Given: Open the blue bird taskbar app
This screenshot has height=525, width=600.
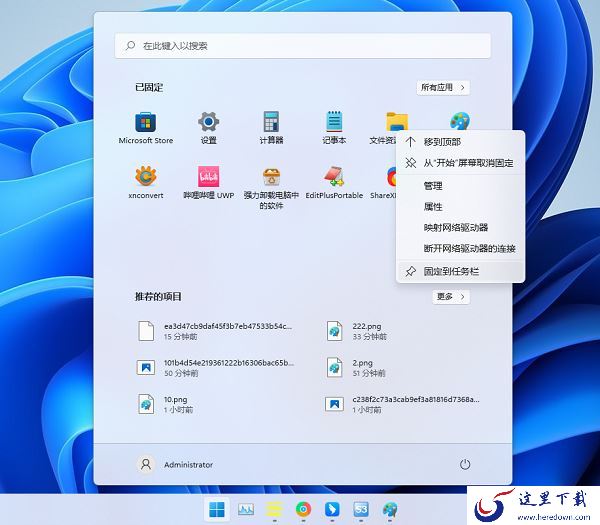Looking at the screenshot, I should (332, 509).
